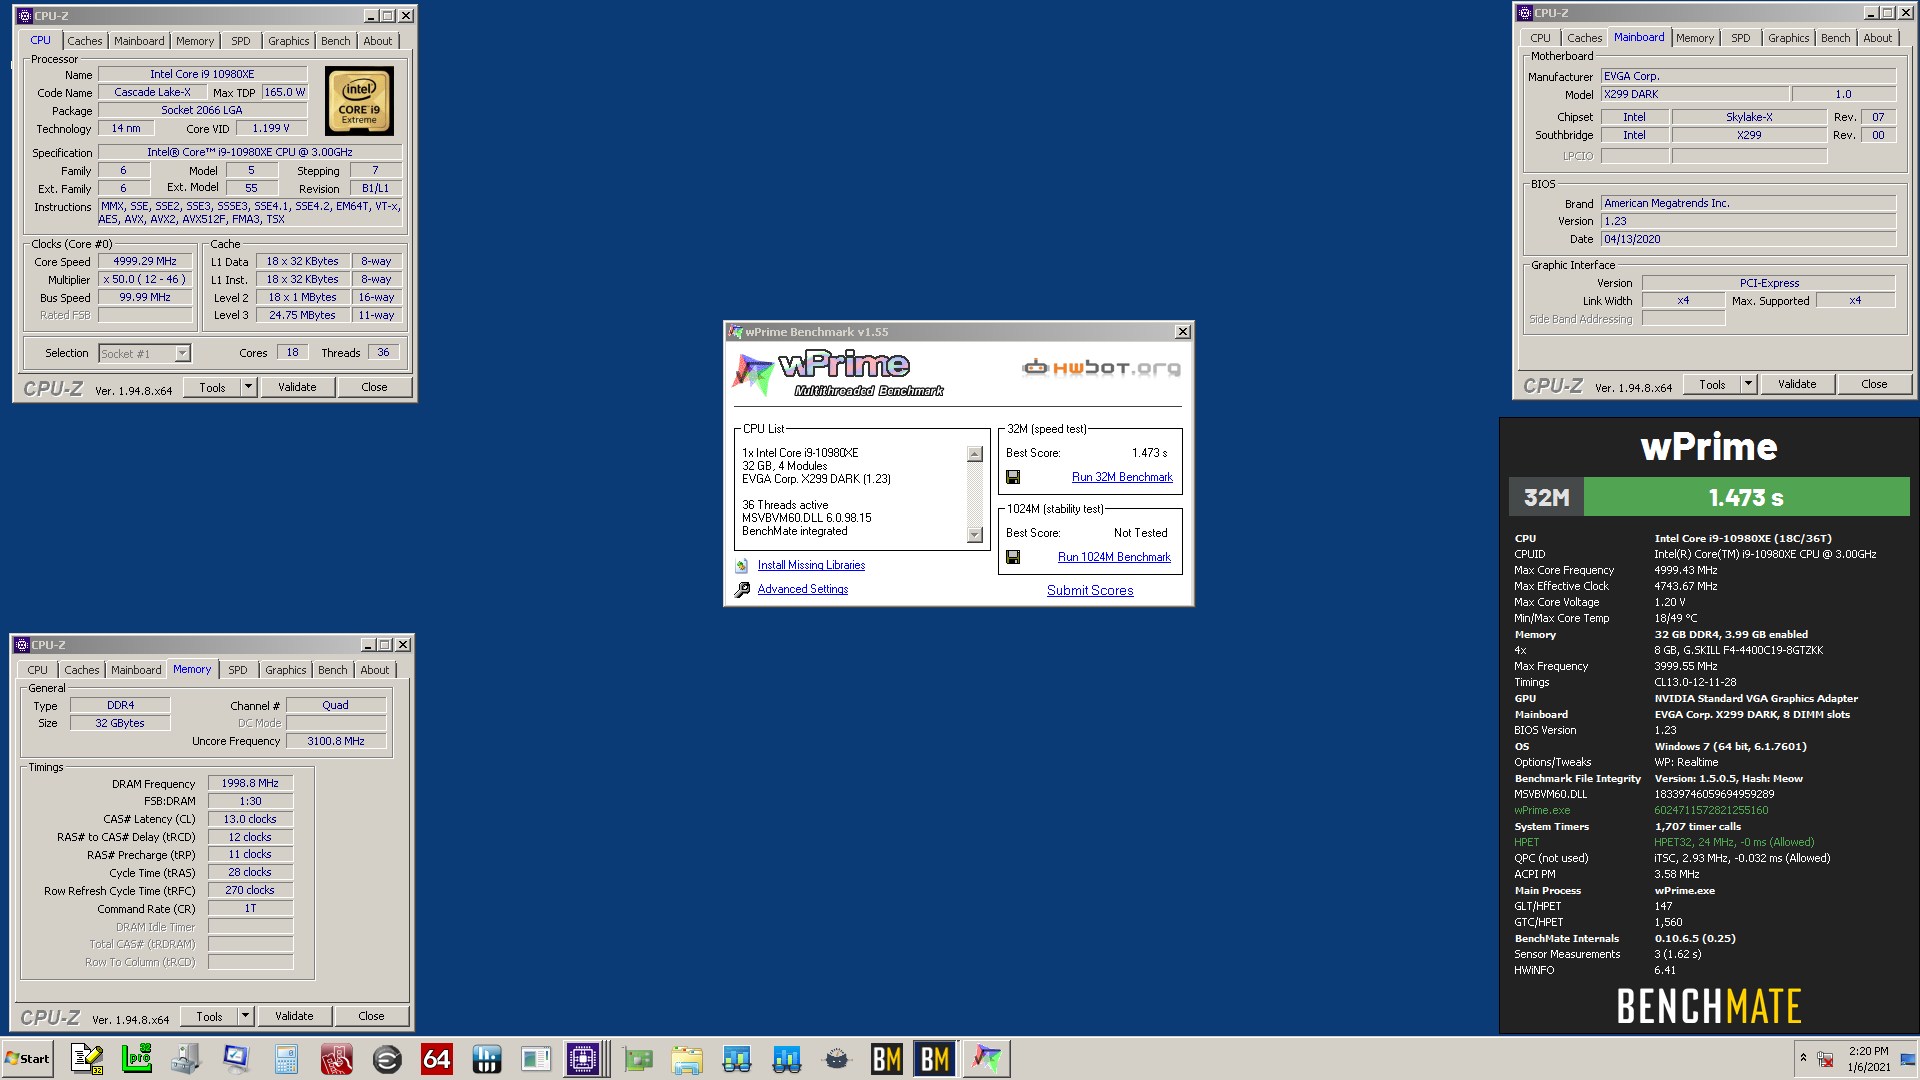This screenshot has width=1920, height=1080.
Task: Open the first BenchMate BM taskbar icon
Action: pyautogui.click(x=887, y=1058)
